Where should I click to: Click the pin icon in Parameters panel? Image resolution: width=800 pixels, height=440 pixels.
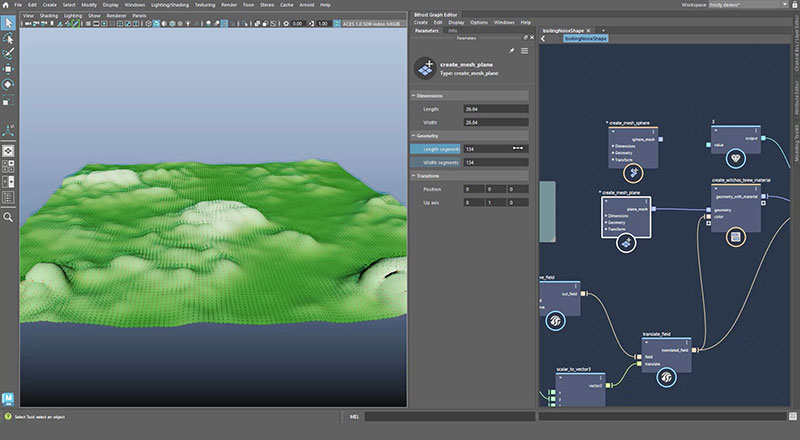pyautogui.click(x=511, y=51)
